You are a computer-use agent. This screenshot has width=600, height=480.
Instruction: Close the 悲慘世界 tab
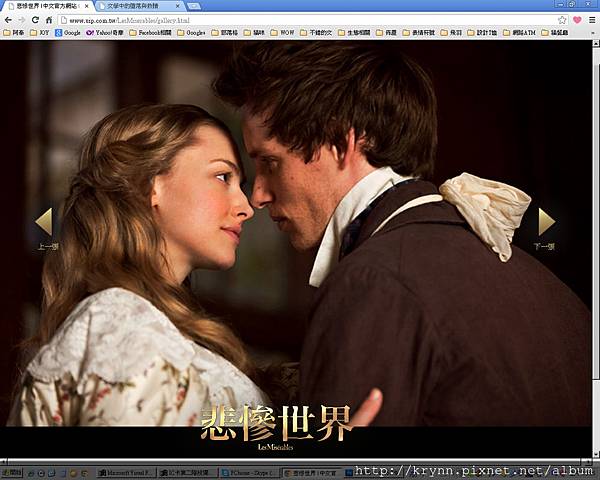pos(86,7)
